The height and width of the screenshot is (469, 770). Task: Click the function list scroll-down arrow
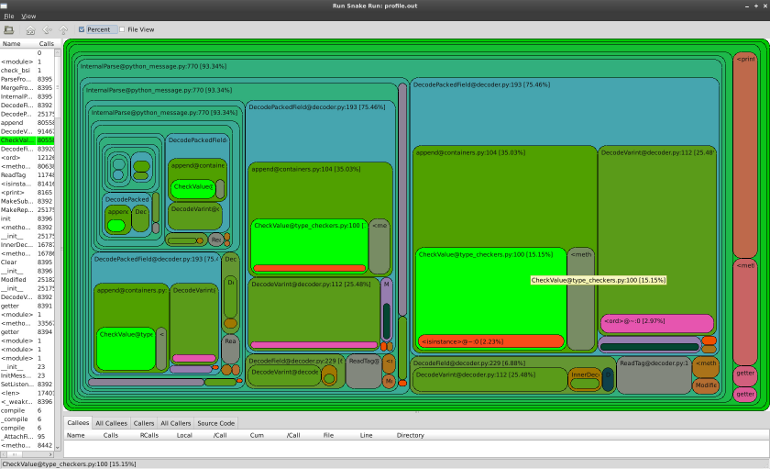coord(57,447)
